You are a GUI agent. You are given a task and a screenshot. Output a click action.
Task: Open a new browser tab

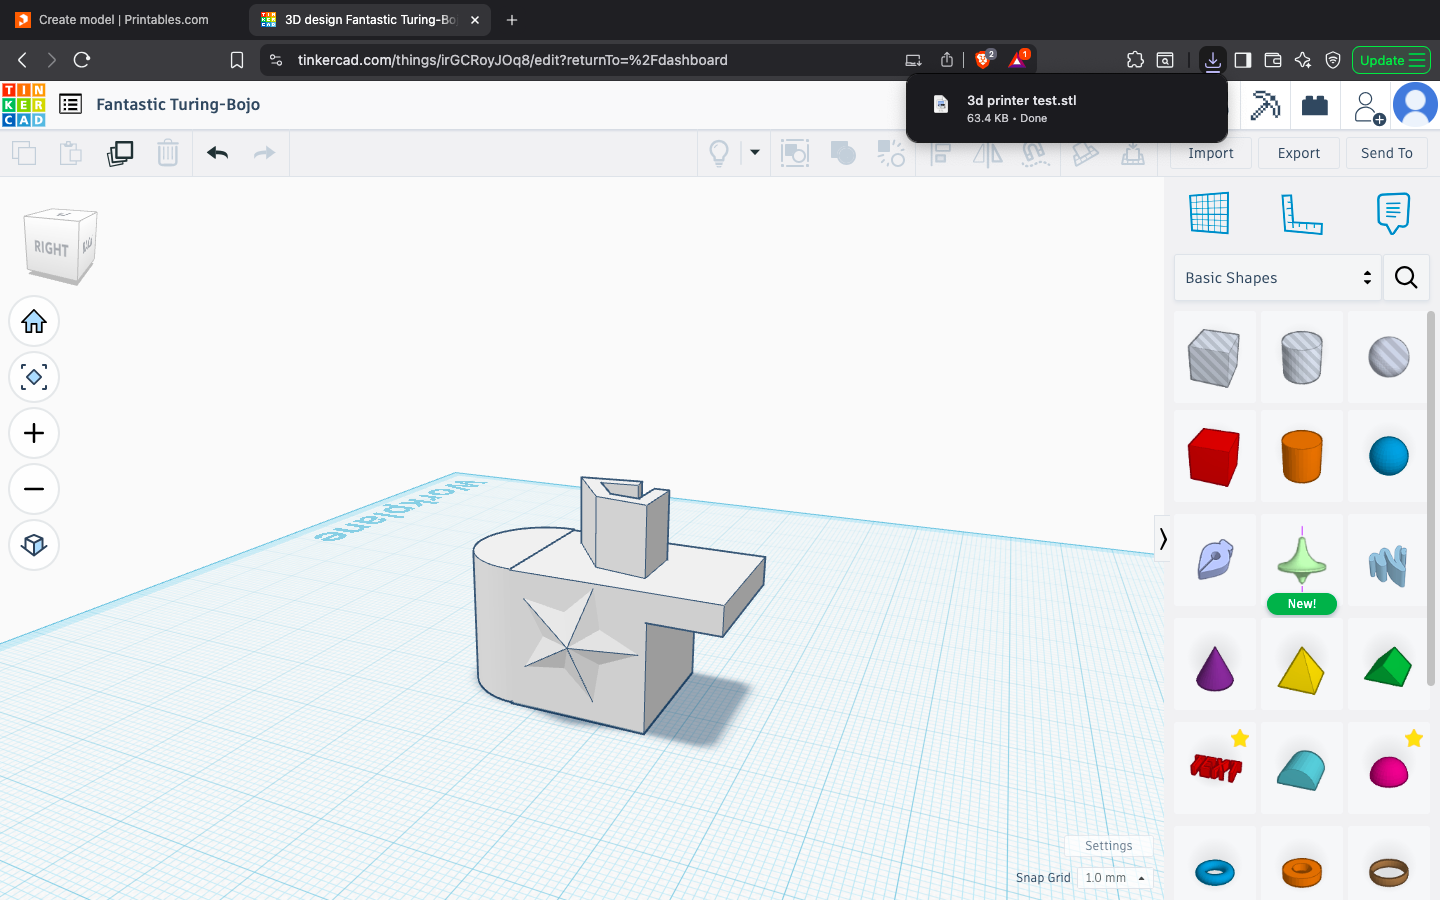512,20
